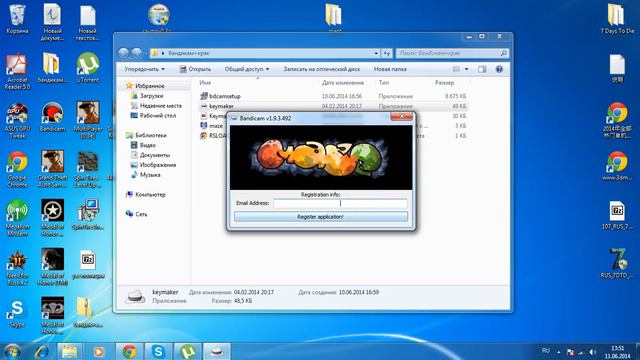Click Записать на оптический диск
This screenshot has width=640, height=360.
[x=322, y=69]
